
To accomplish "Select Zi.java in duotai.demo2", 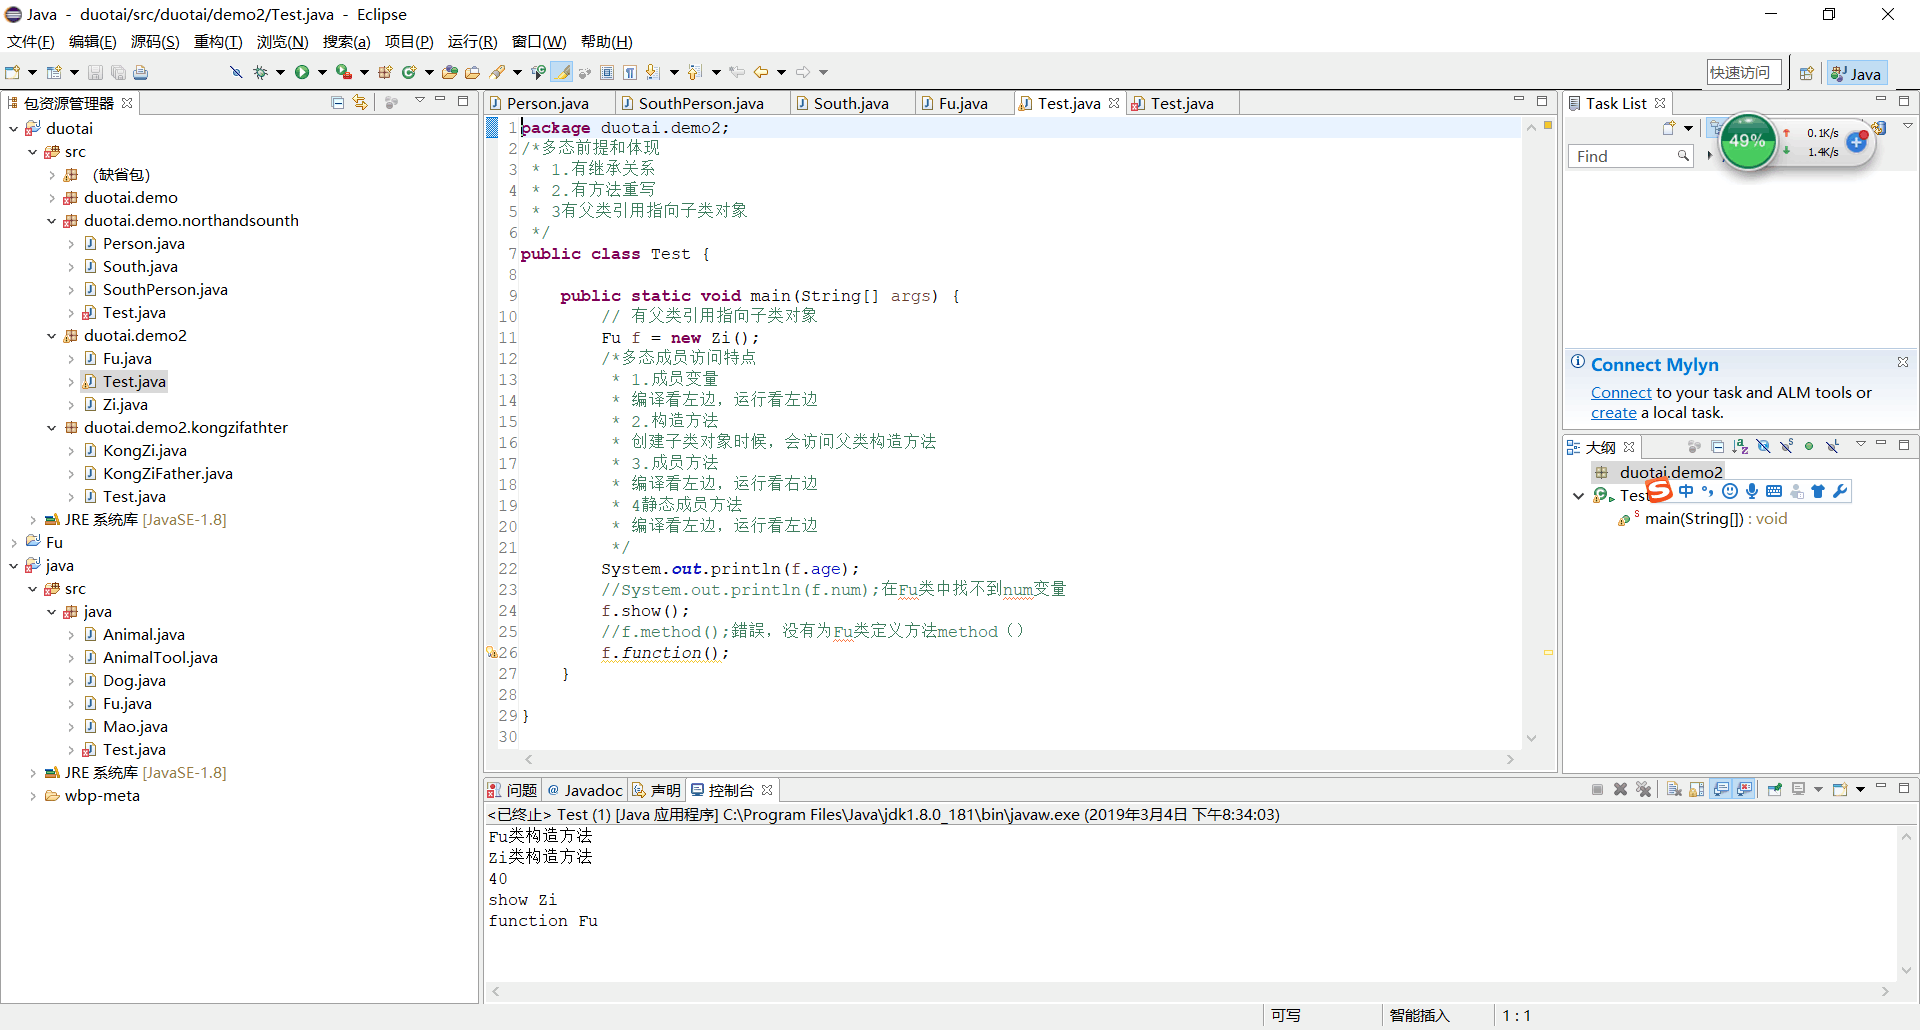I will click(125, 405).
